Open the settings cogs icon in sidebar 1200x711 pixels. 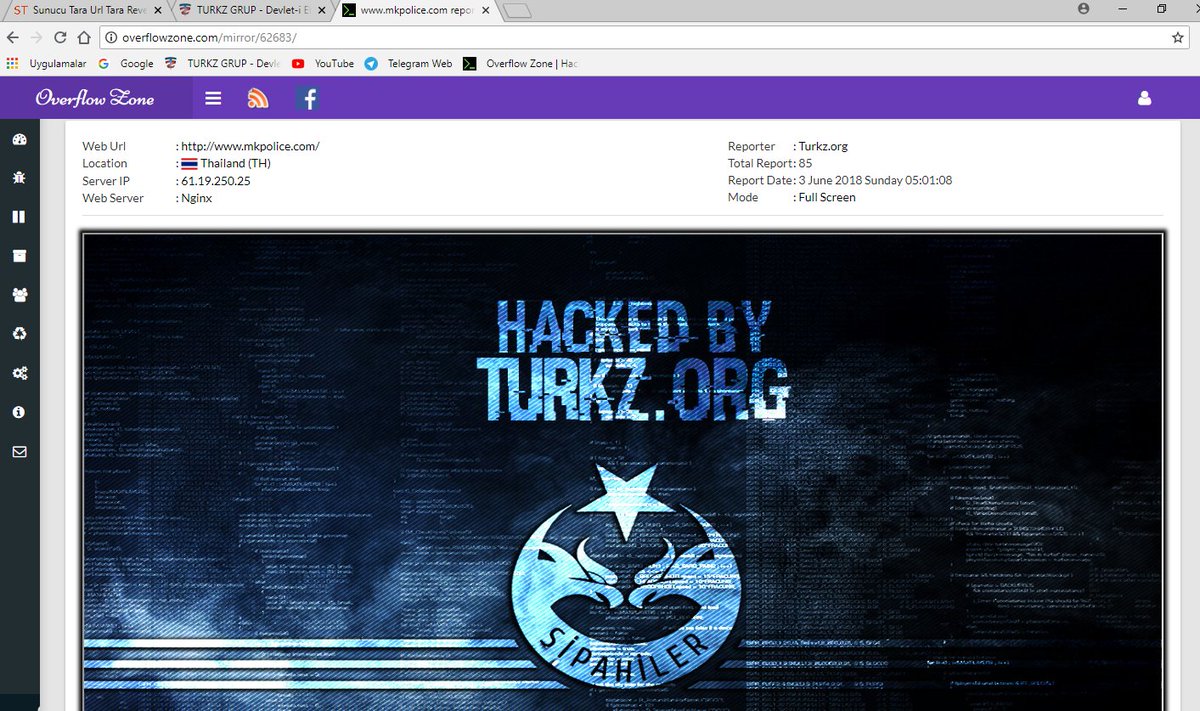19,373
